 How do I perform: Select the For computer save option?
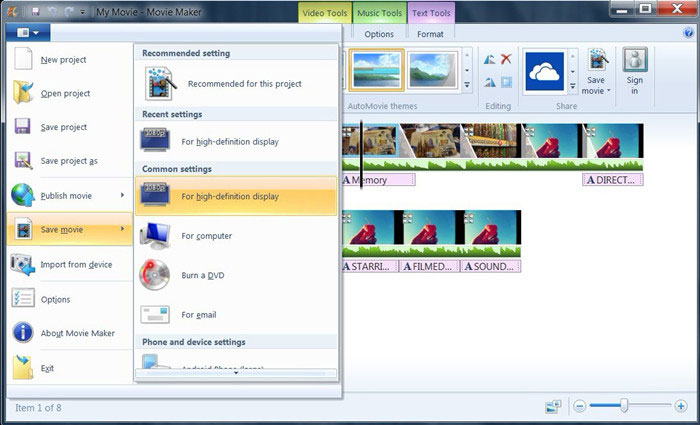click(x=236, y=236)
